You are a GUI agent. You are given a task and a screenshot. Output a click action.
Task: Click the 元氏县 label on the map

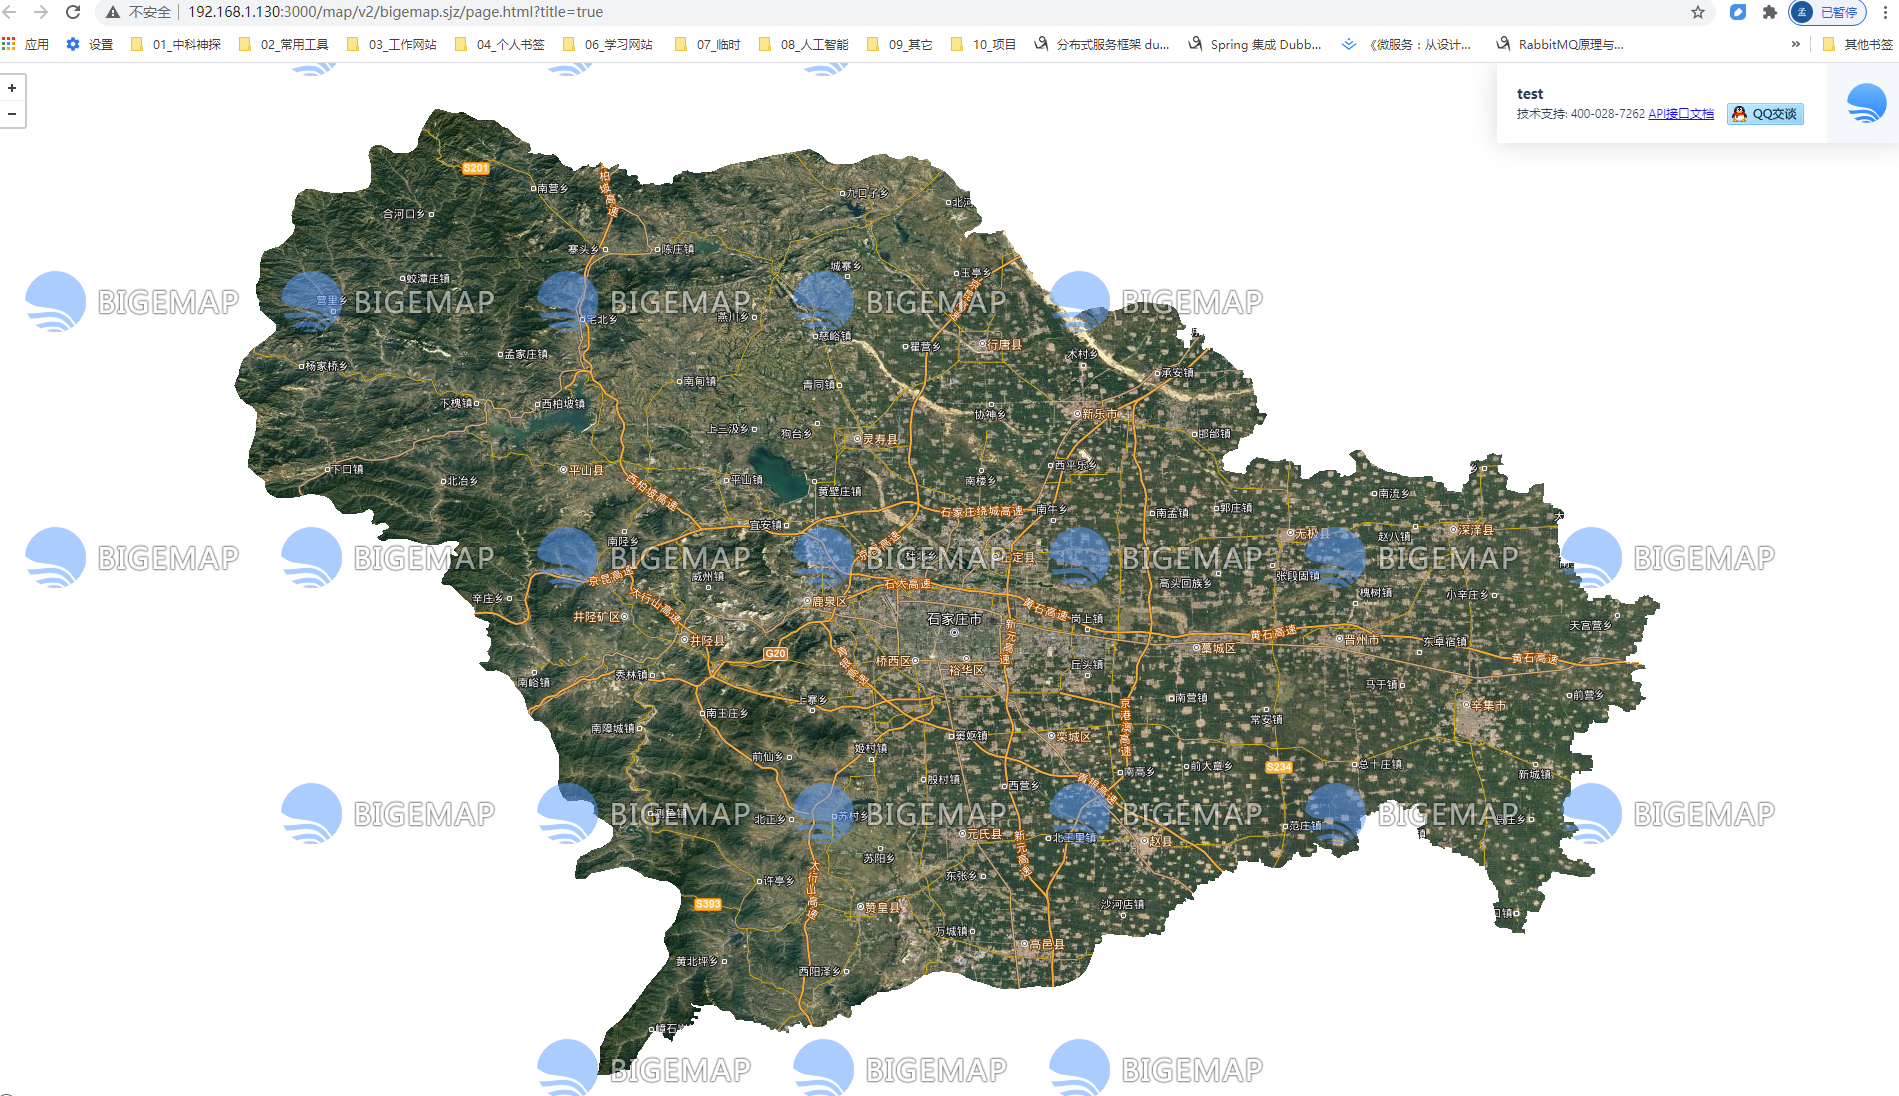coord(984,834)
